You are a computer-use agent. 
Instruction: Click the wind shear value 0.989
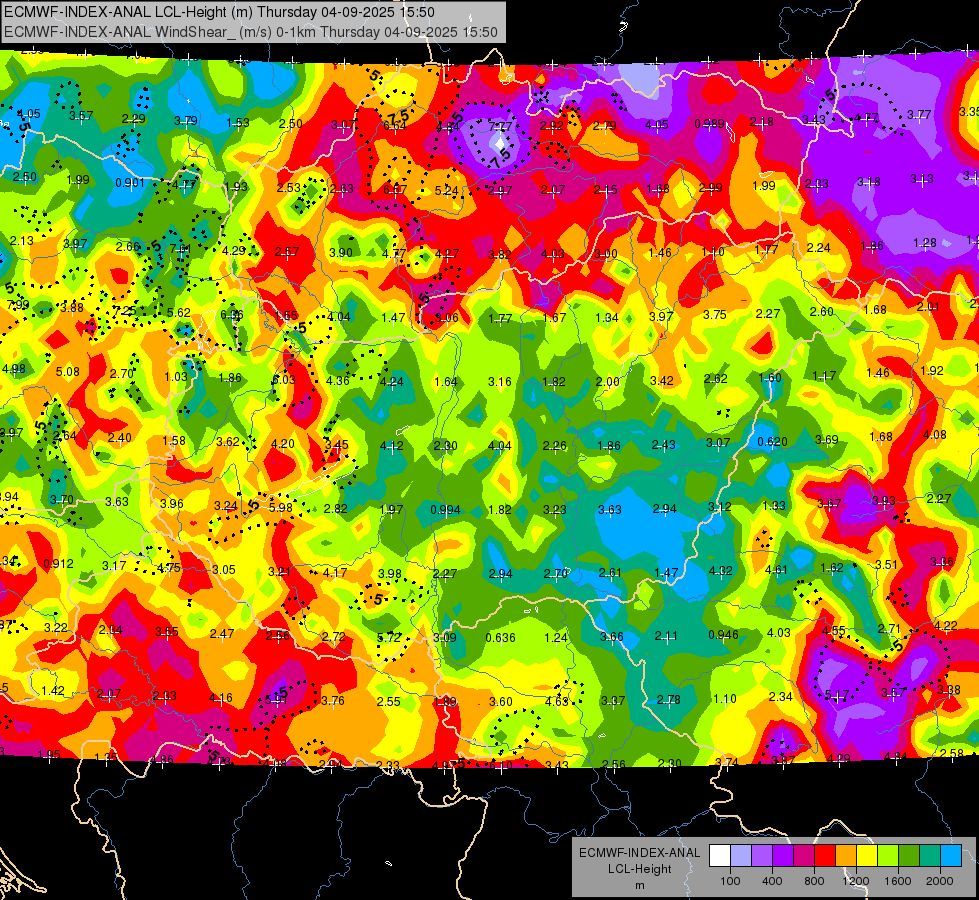click(709, 124)
